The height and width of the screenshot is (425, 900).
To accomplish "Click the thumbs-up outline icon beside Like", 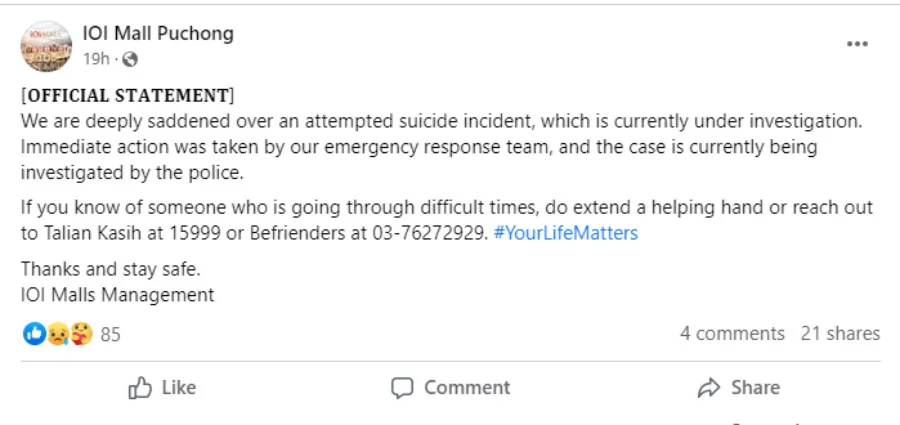I will [x=140, y=388].
